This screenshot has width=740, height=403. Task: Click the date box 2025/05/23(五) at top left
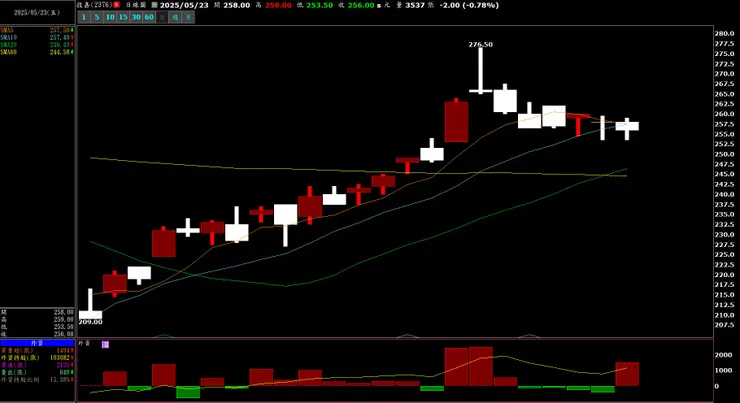37,13
